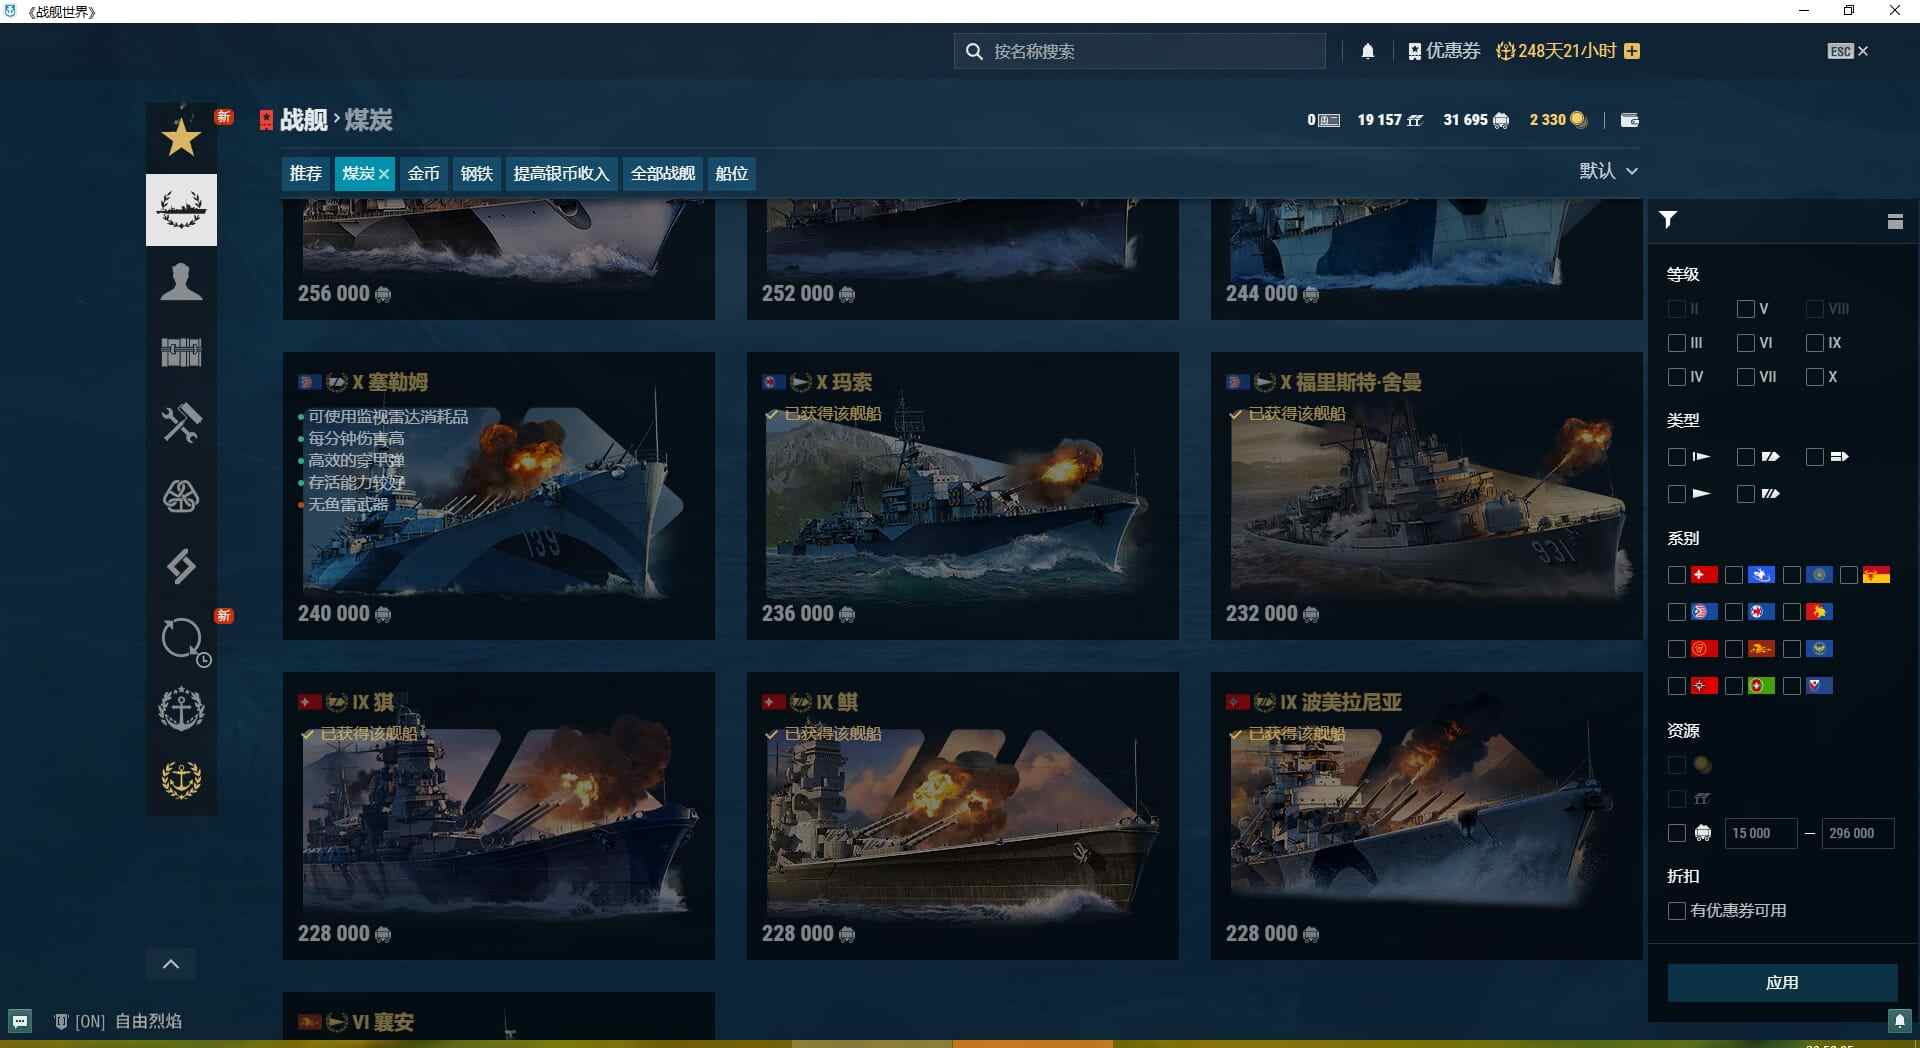
Task: Open the exchange/convert icon with 新 badge
Action: (x=182, y=640)
